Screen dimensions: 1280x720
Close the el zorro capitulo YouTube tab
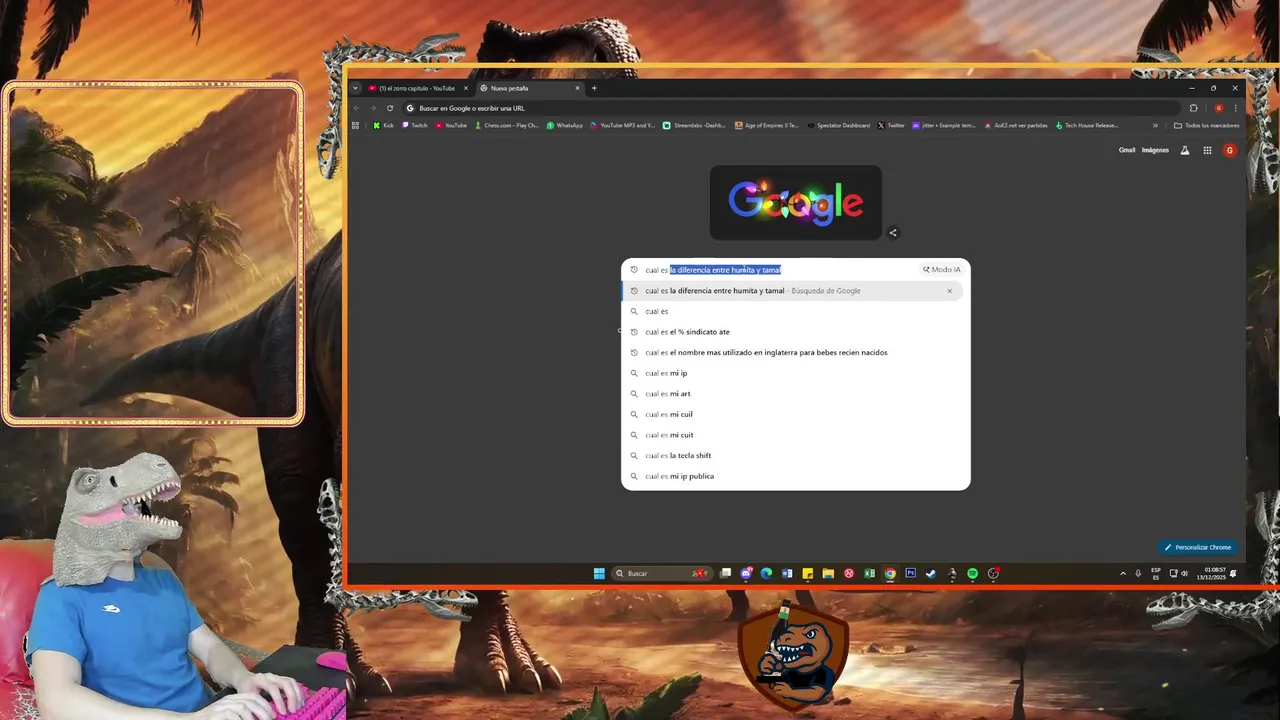click(x=465, y=88)
